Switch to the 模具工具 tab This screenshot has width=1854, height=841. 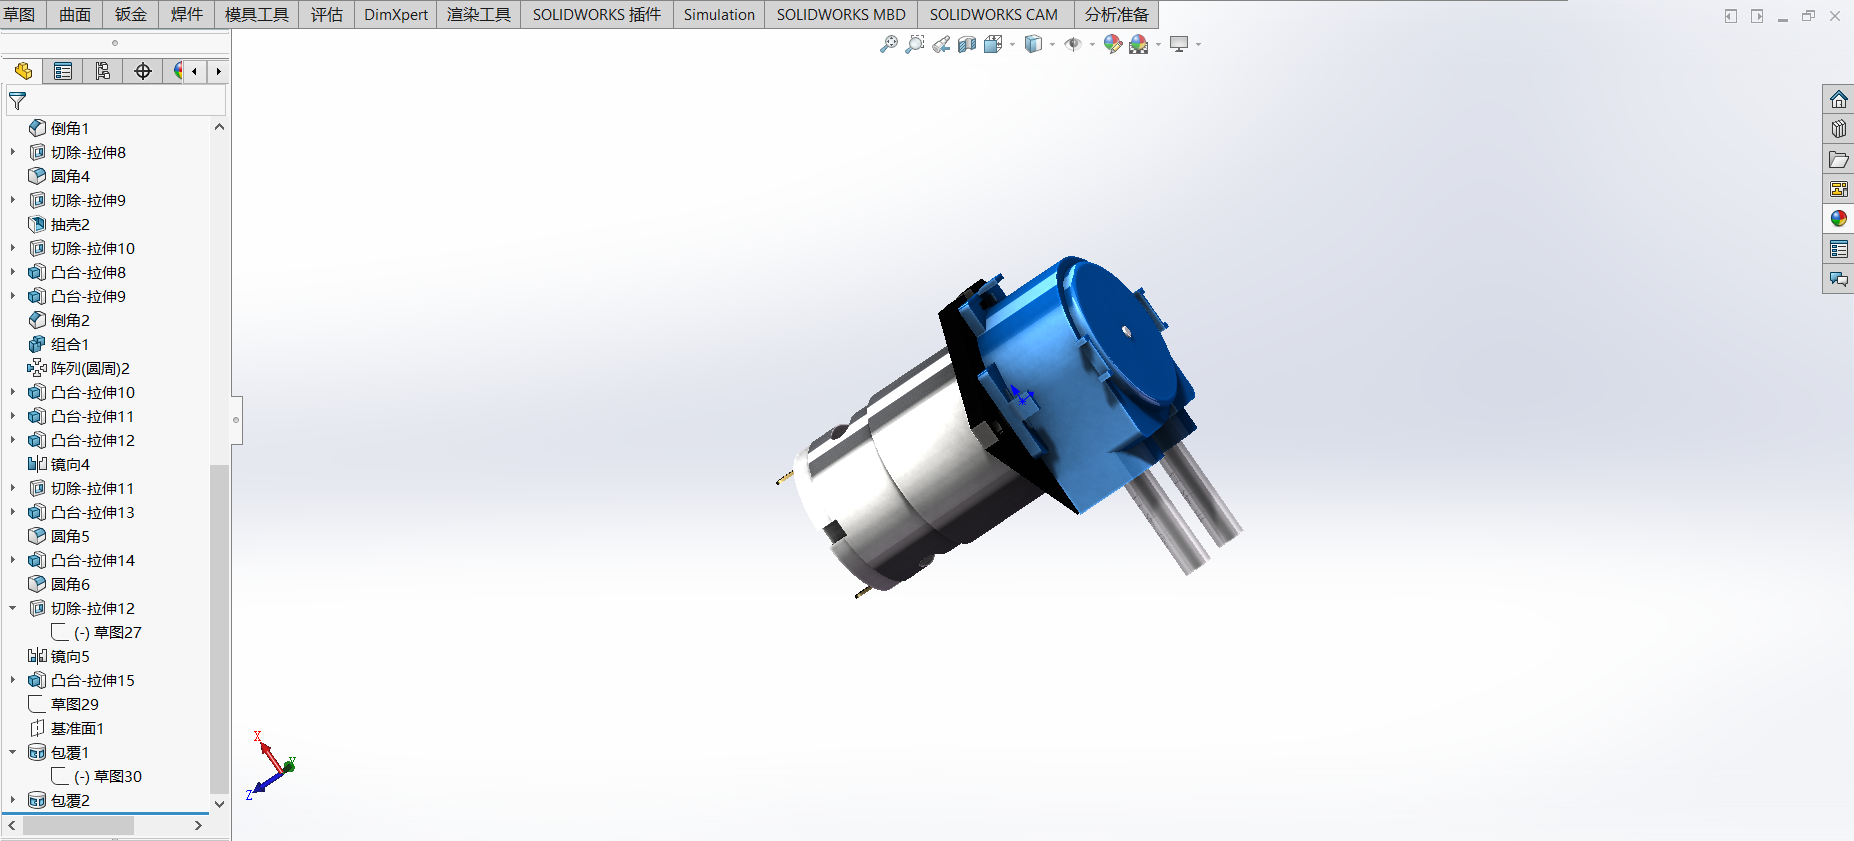tap(257, 14)
